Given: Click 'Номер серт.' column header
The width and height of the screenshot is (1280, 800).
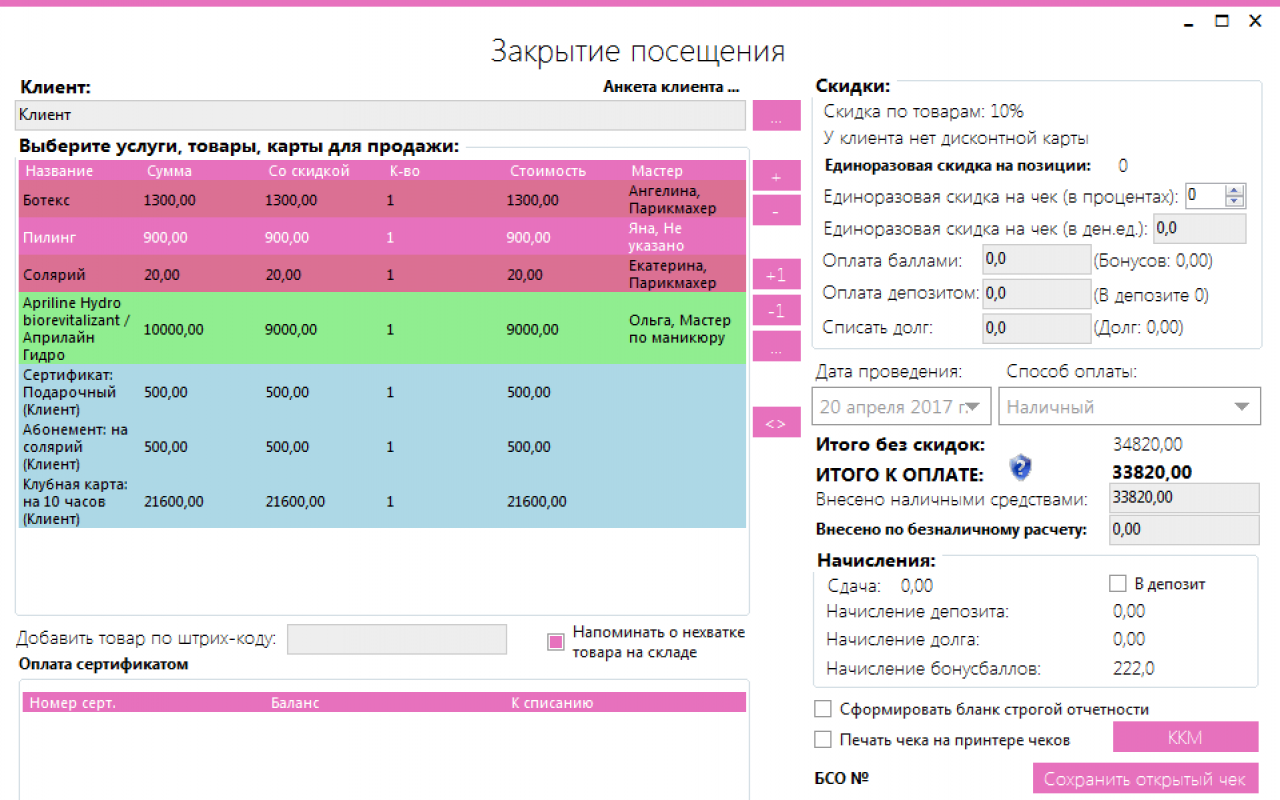Looking at the screenshot, I should pos(73,703).
